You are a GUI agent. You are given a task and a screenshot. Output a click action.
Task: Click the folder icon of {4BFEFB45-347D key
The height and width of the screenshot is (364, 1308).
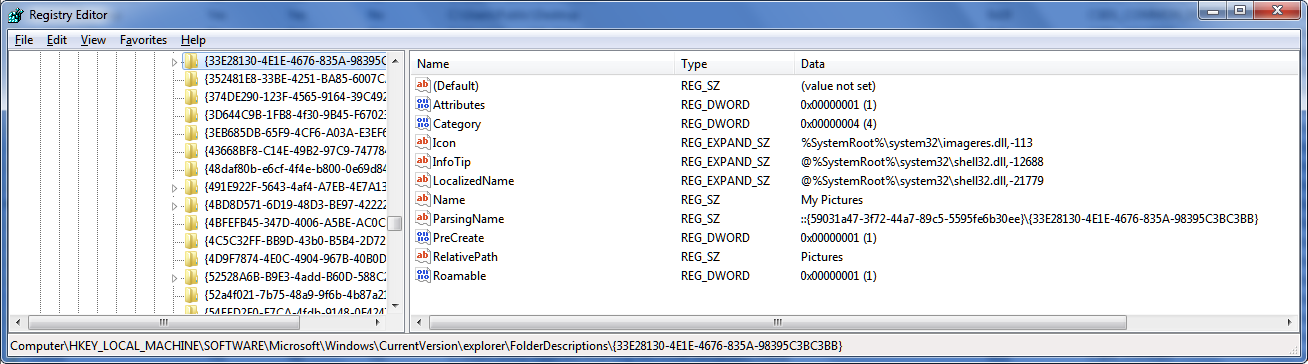(x=191, y=222)
